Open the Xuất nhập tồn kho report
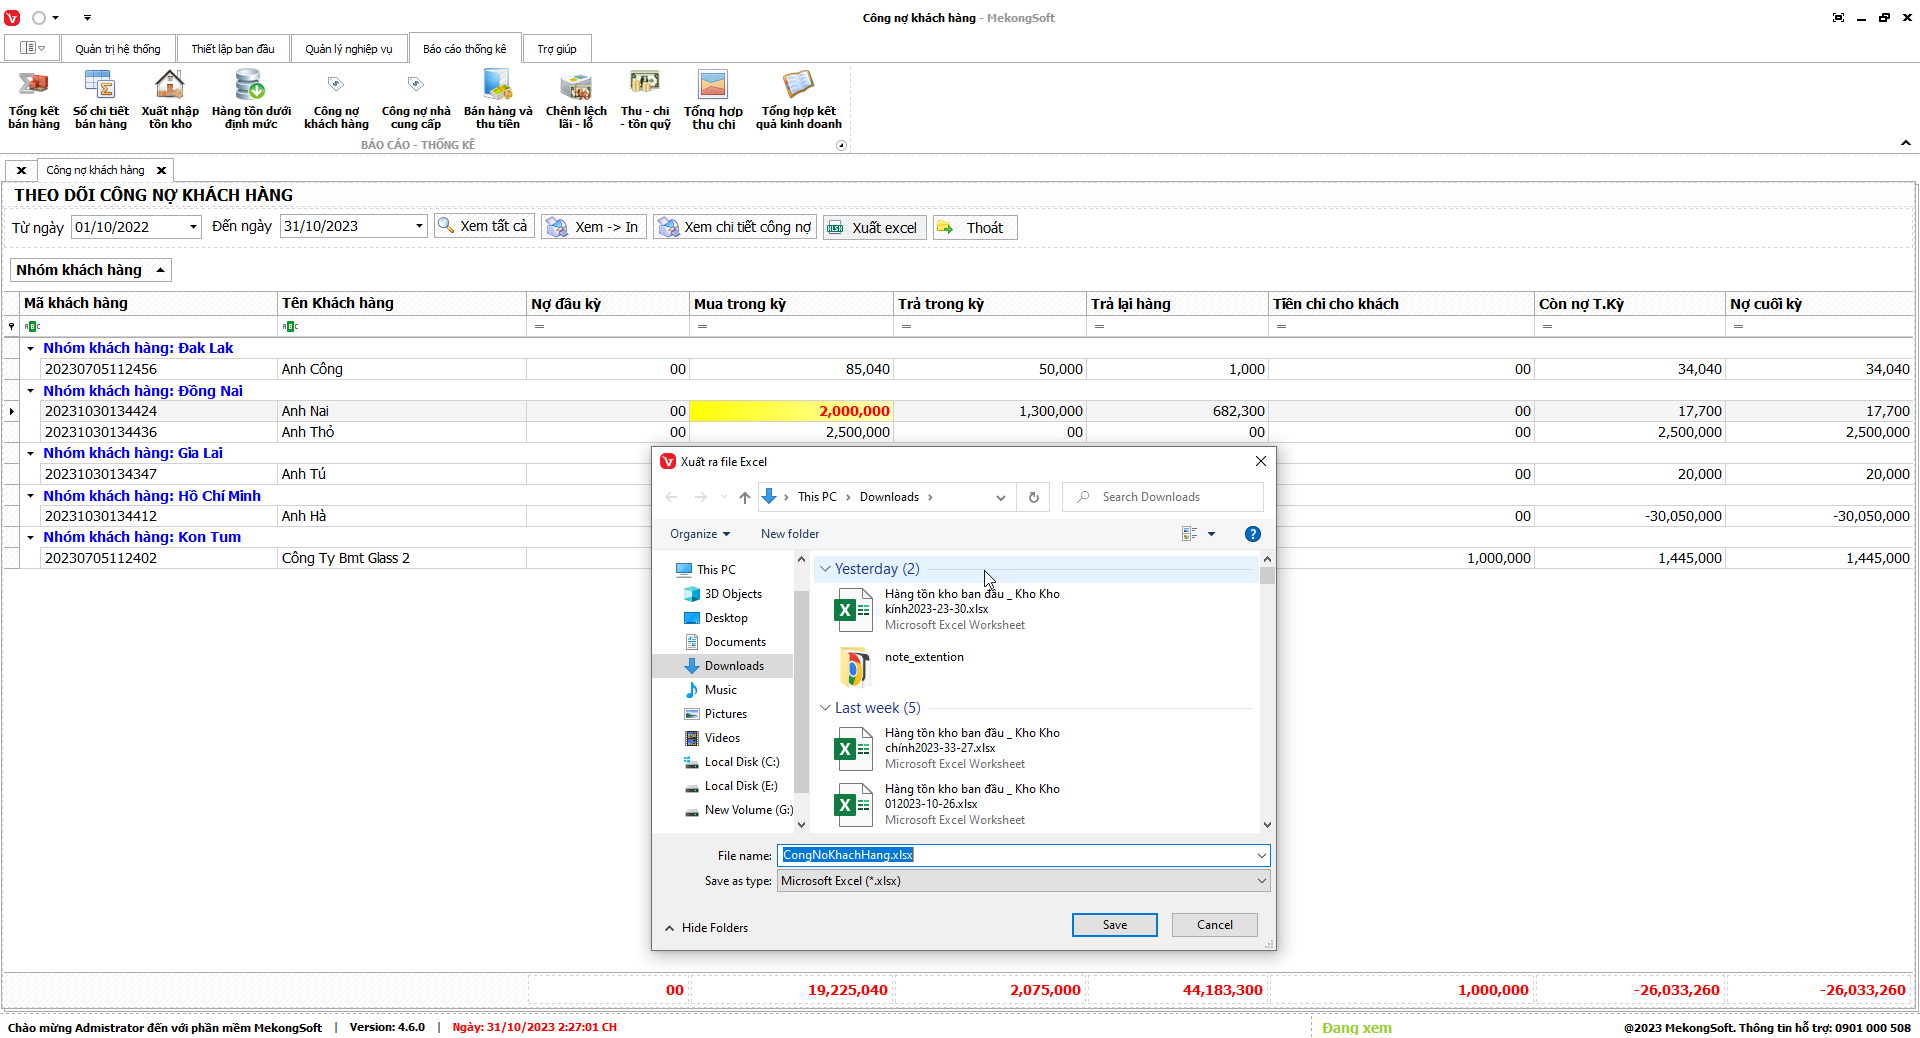The image size is (1920, 1038). point(170,99)
